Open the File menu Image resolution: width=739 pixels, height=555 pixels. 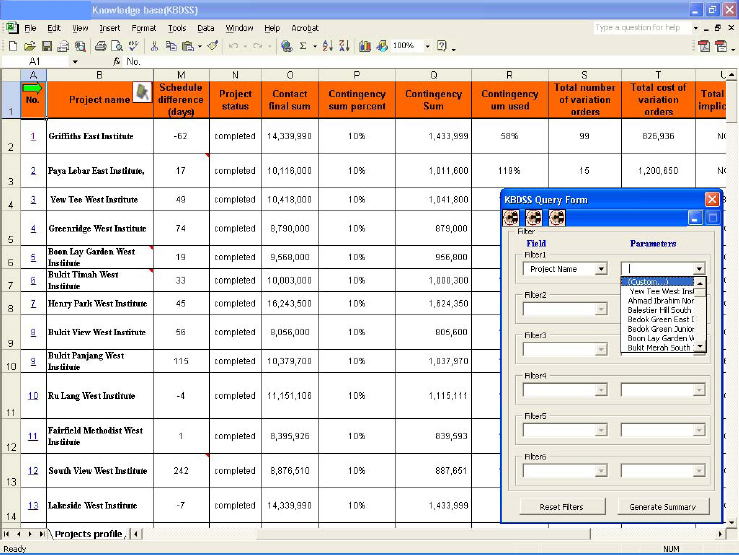(30, 28)
